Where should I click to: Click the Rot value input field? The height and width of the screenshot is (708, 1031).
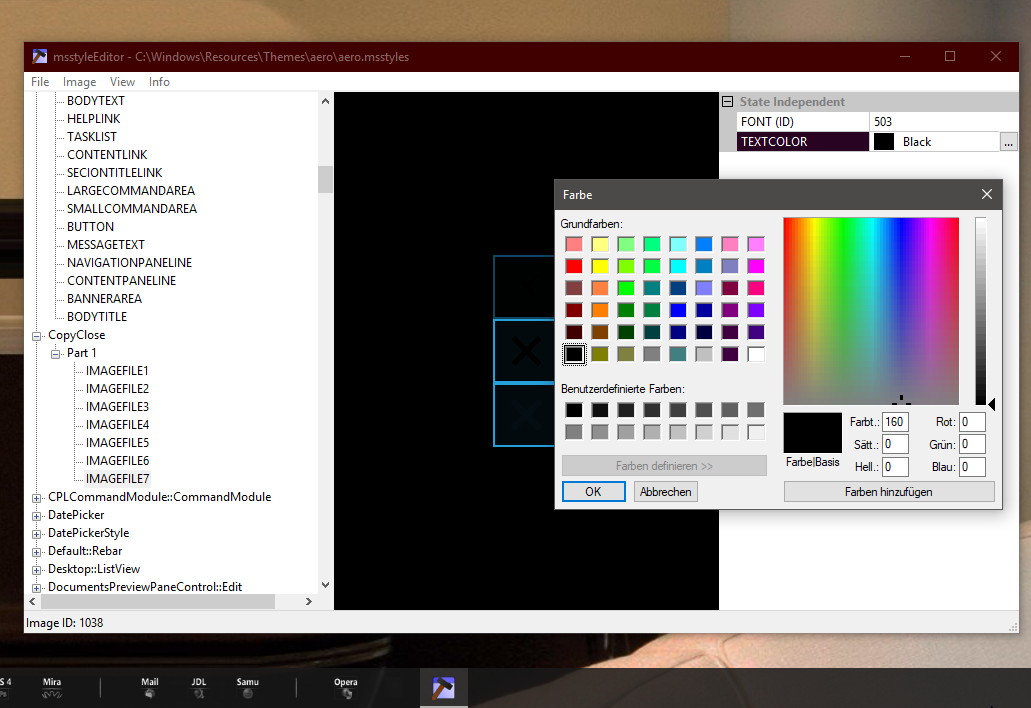tap(972, 422)
